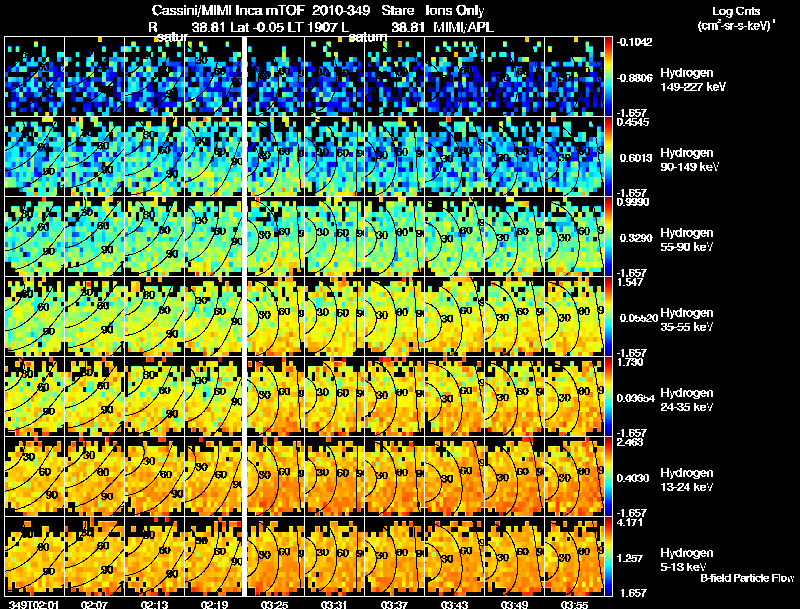Click the 03:49 time label
The width and height of the screenshot is (800, 609).
click(x=514, y=604)
